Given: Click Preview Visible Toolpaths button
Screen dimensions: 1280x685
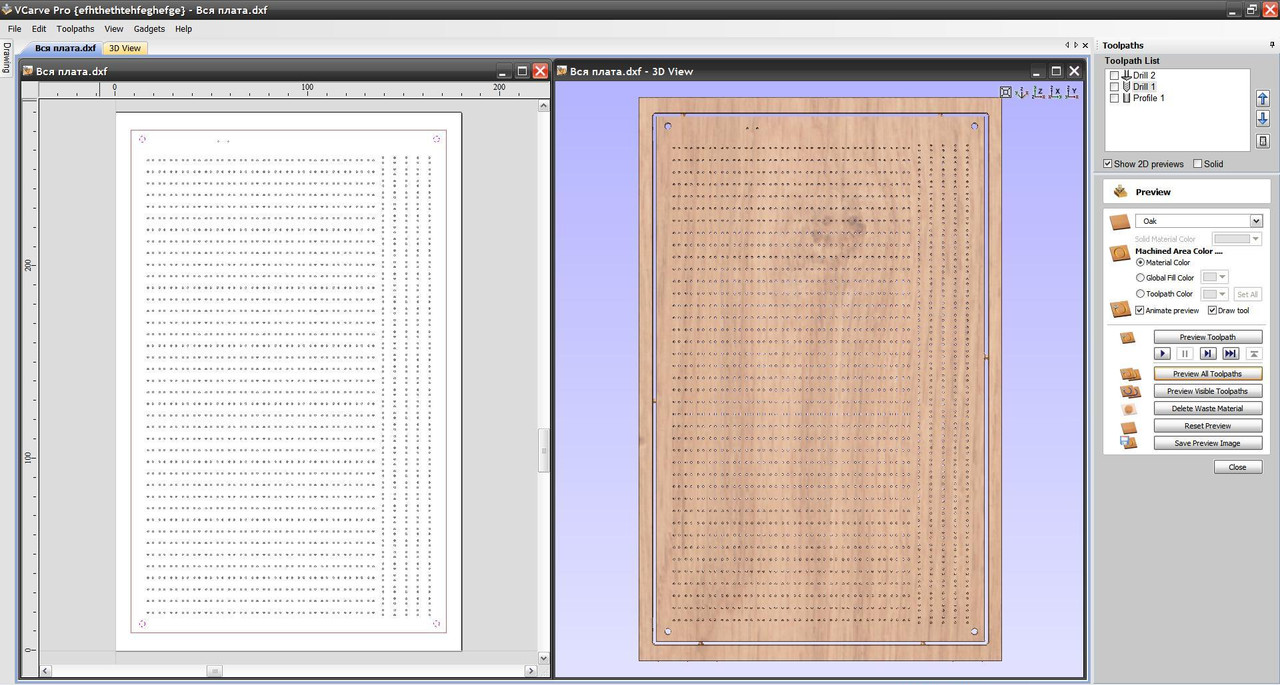Looking at the screenshot, I should tap(1208, 391).
